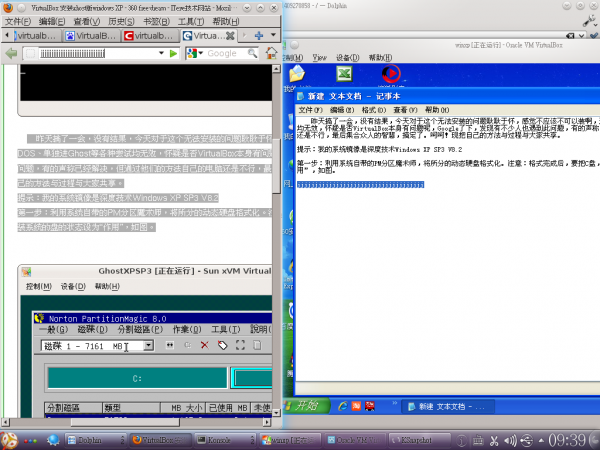Click the Firefox horizontal scrollbar thumb
This screenshot has height=450, width=600.
[125, 422]
